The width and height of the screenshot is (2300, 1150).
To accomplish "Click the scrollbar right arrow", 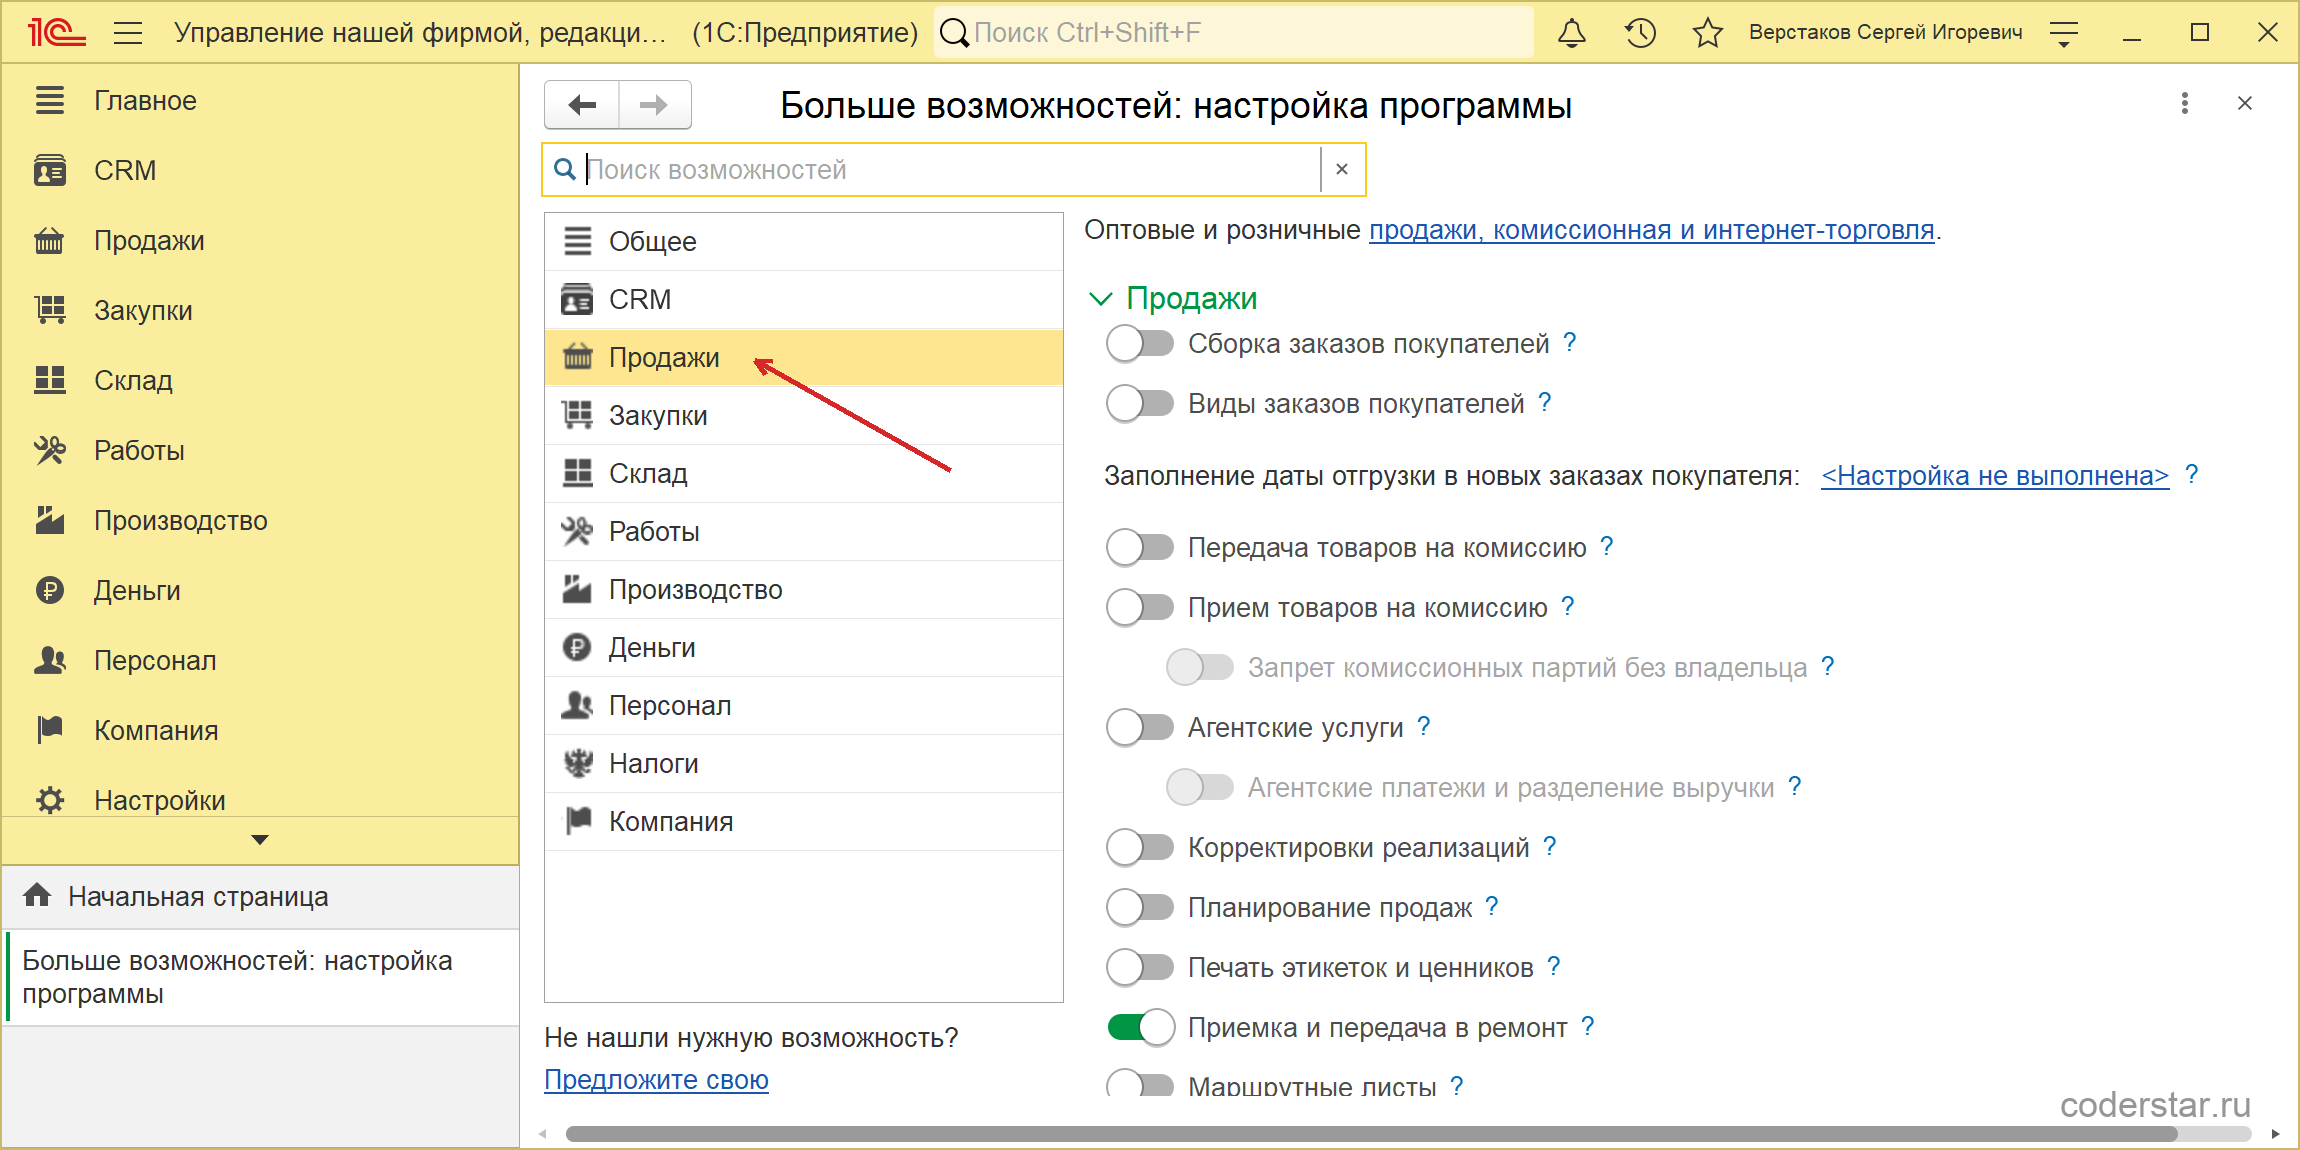I will [2275, 1134].
